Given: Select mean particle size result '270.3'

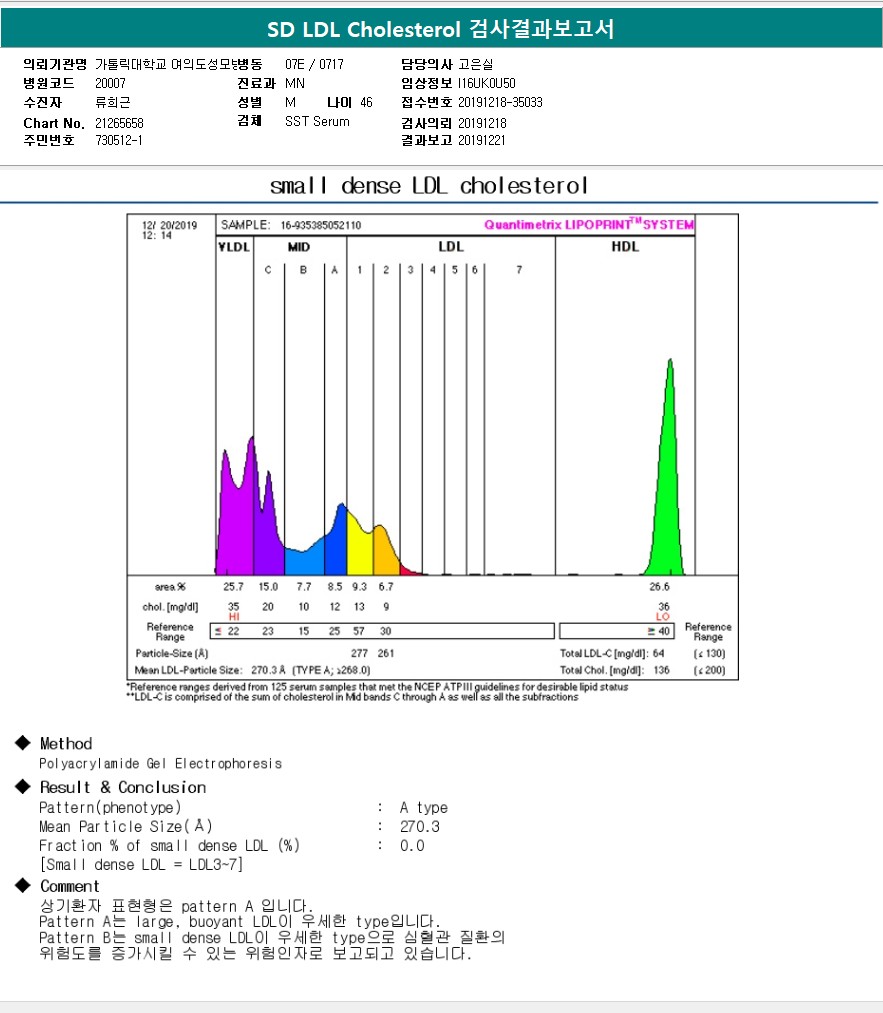Looking at the screenshot, I should pos(420,826).
